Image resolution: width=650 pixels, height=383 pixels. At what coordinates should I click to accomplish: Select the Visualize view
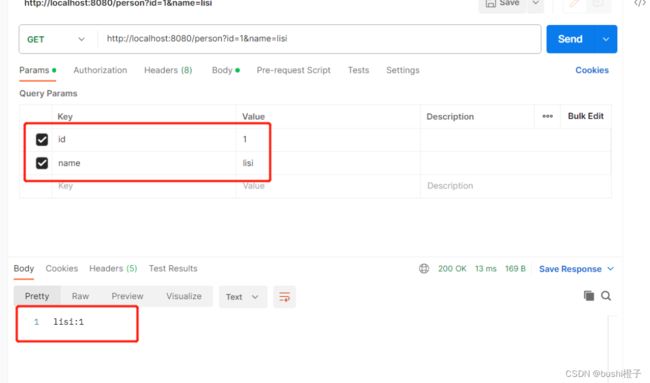184,296
